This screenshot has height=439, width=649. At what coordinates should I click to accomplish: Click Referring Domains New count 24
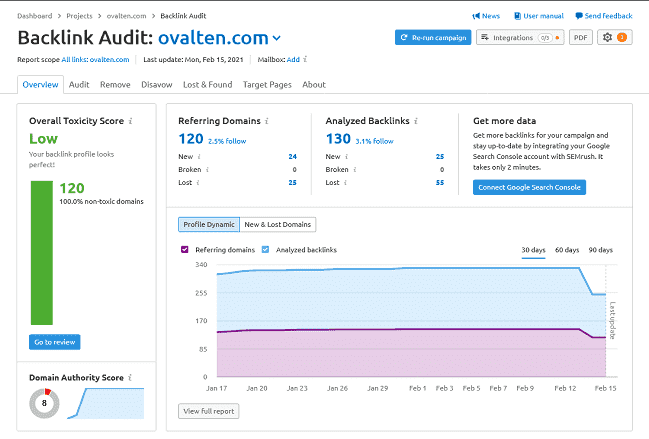tap(293, 156)
